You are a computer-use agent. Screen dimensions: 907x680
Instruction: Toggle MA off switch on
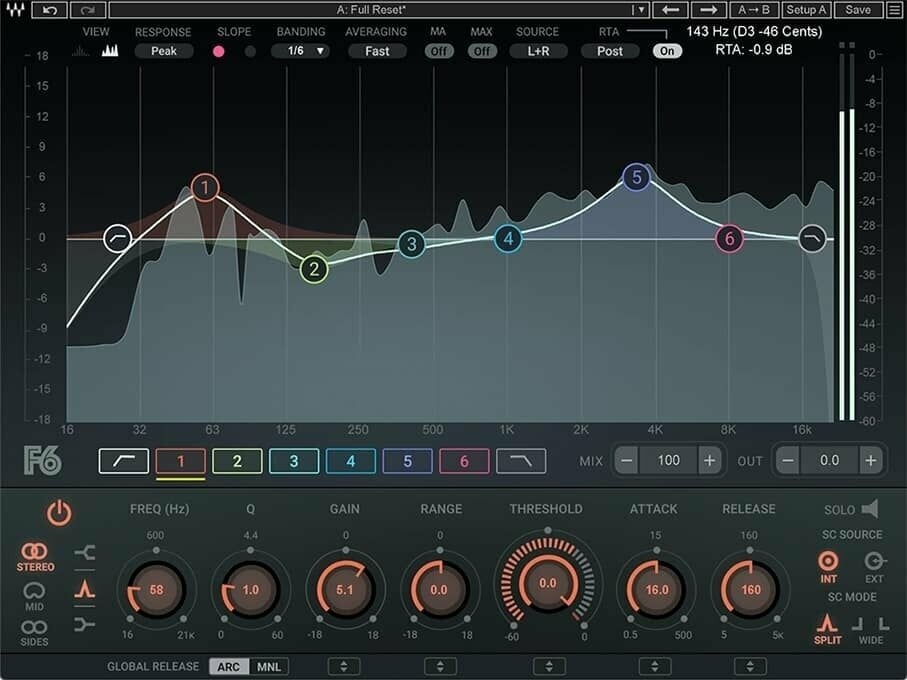coord(438,50)
